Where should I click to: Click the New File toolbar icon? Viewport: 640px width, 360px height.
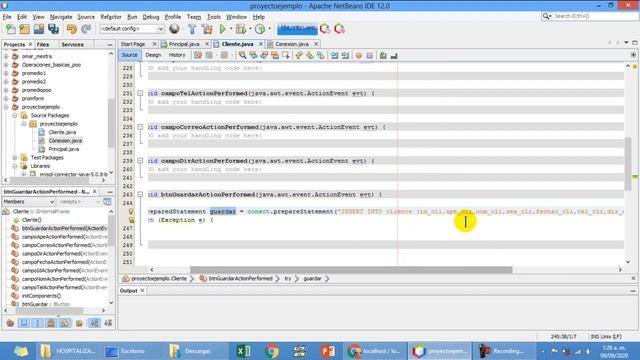(11, 29)
